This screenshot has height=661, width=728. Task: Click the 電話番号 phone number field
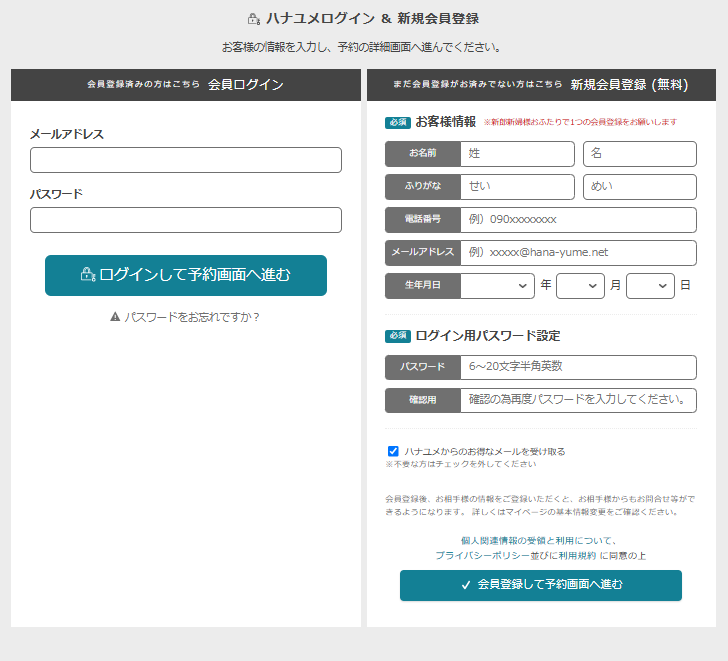(x=578, y=220)
